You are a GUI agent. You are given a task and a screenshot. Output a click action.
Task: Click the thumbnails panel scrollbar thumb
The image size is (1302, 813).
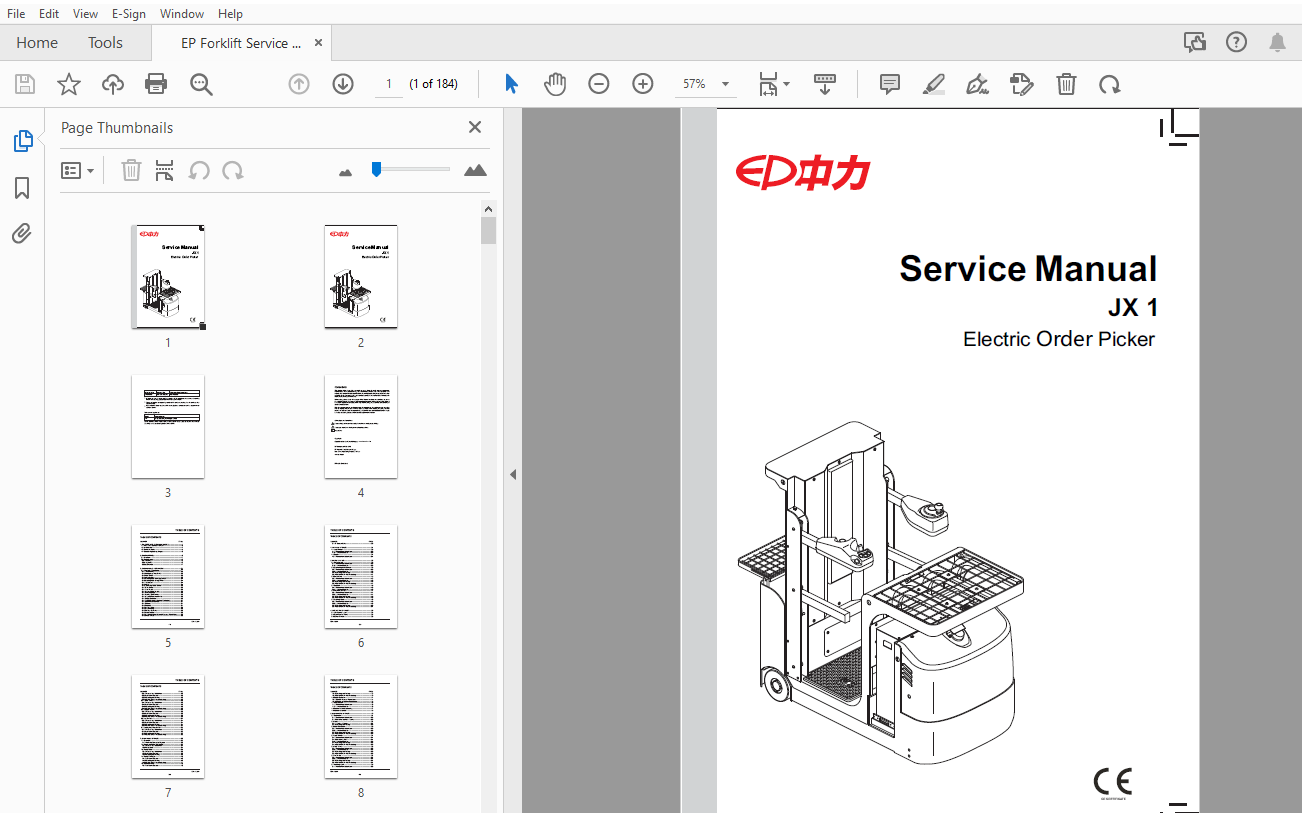(x=488, y=231)
